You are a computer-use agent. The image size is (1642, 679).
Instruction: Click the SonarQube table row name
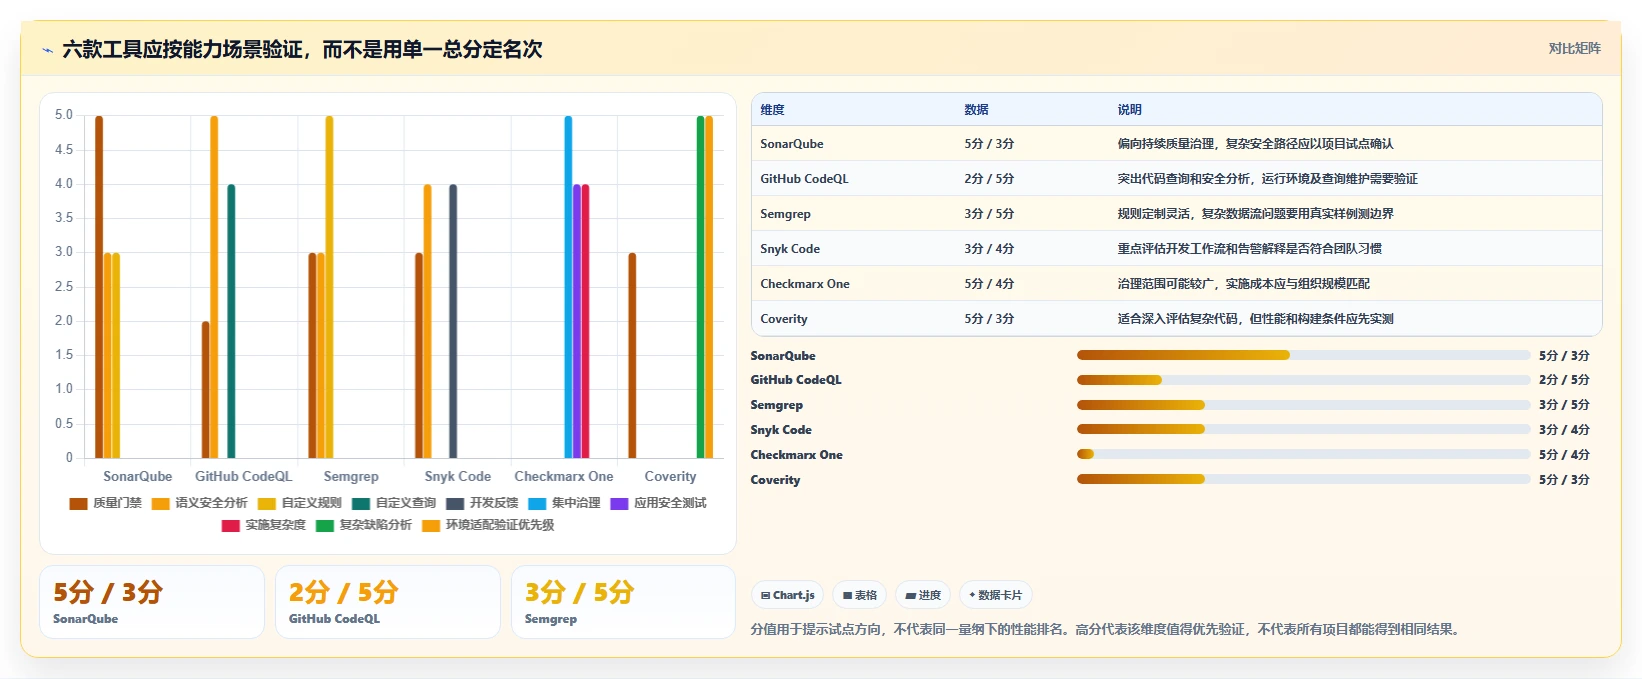click(791, 144)
